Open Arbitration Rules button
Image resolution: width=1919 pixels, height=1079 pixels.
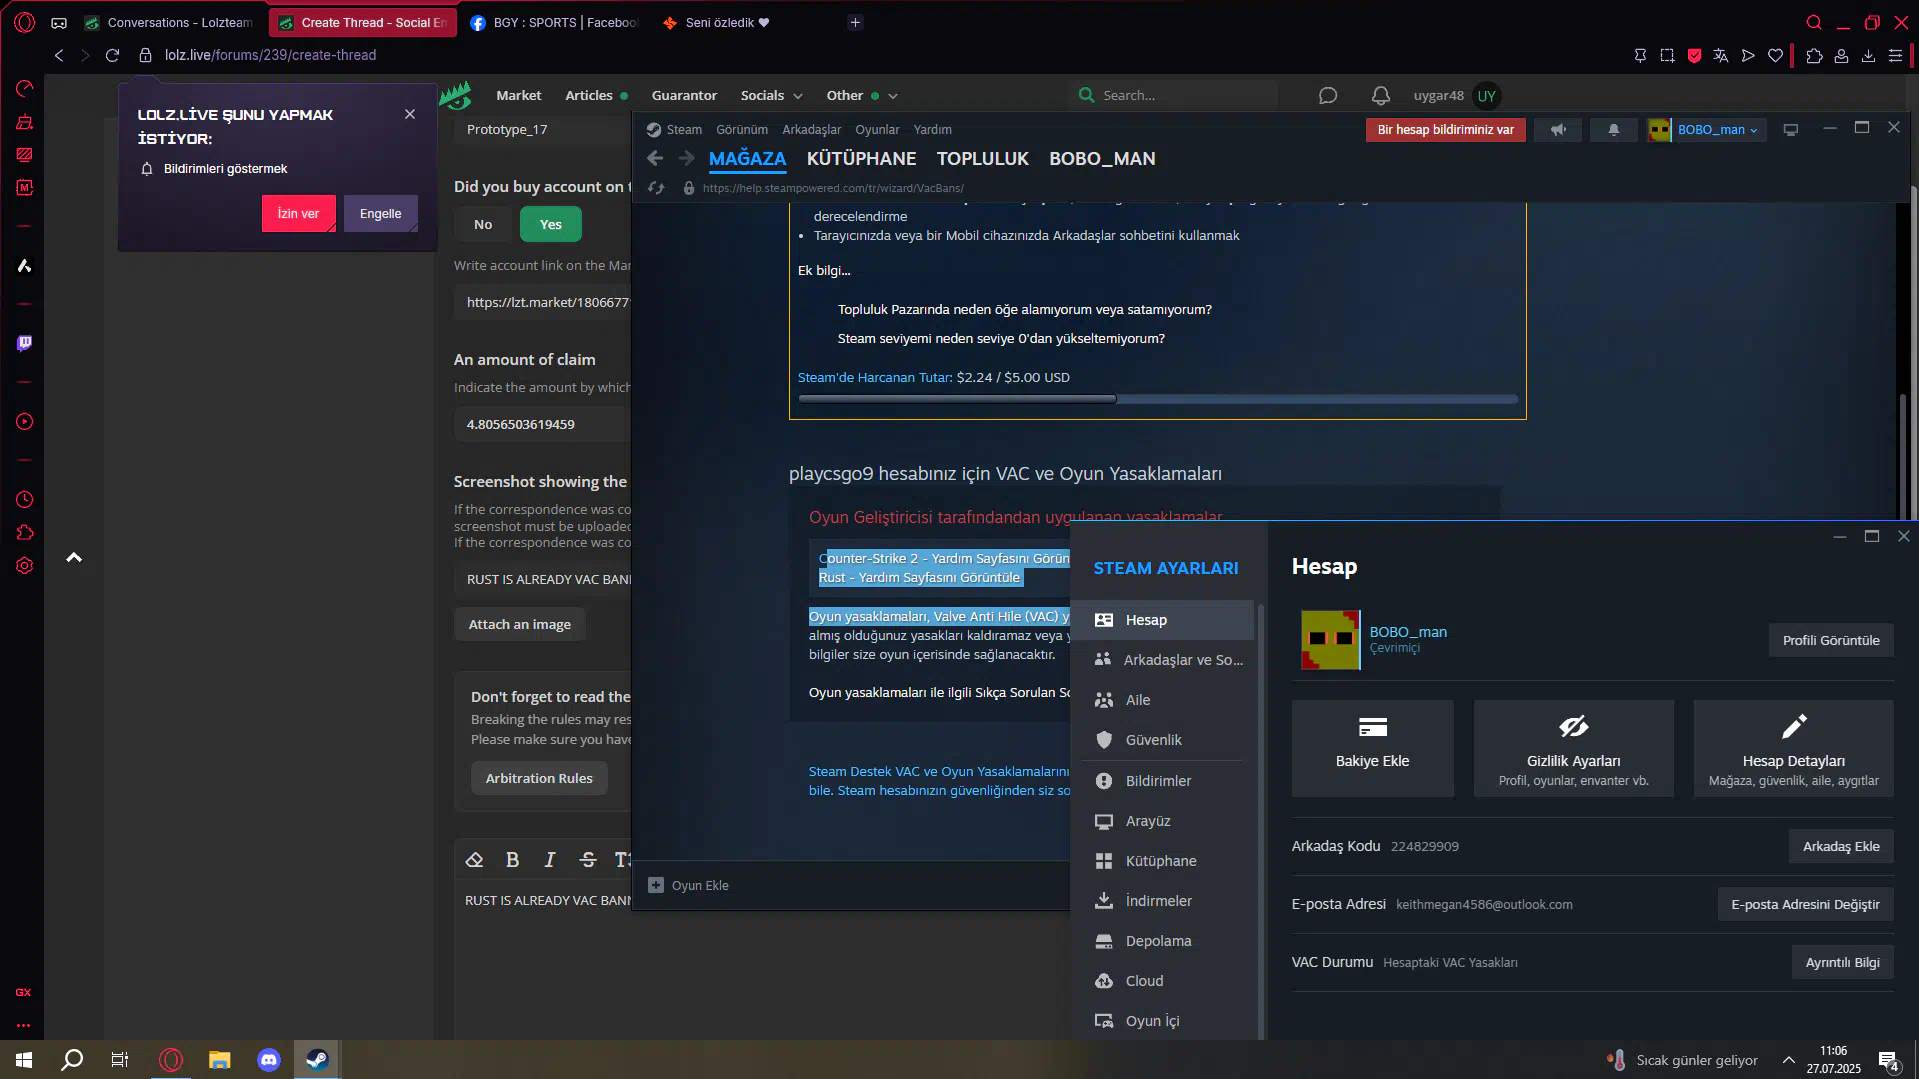pyautogui.click(x=539, y=779)
